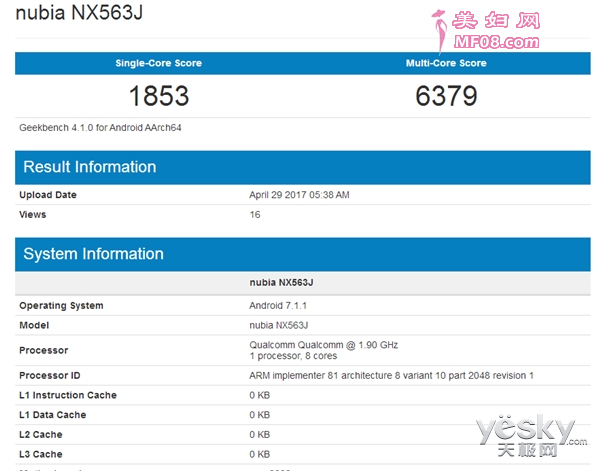Select the 'Operating System' label
The width and height of the screenshot is (598, 471).
pos(61,306)
